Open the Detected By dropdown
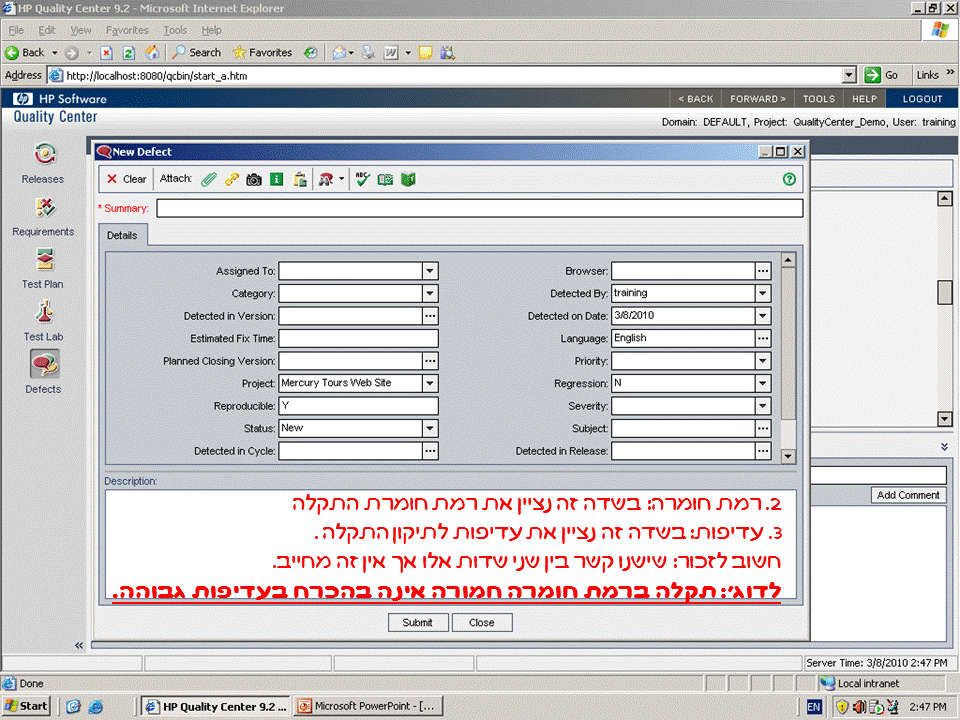The height and width of the screenshot is (720, 960). (763, 293)
